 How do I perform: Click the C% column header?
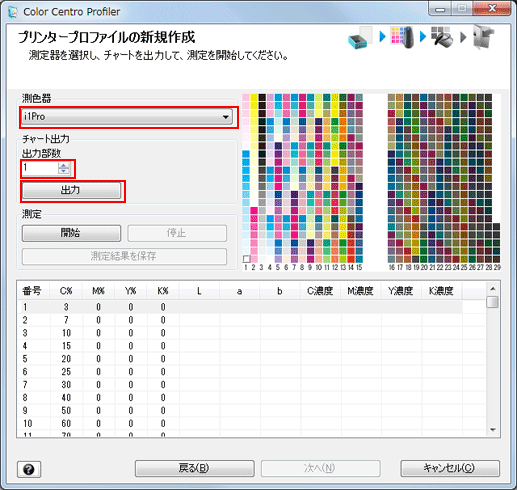(66, 291)
